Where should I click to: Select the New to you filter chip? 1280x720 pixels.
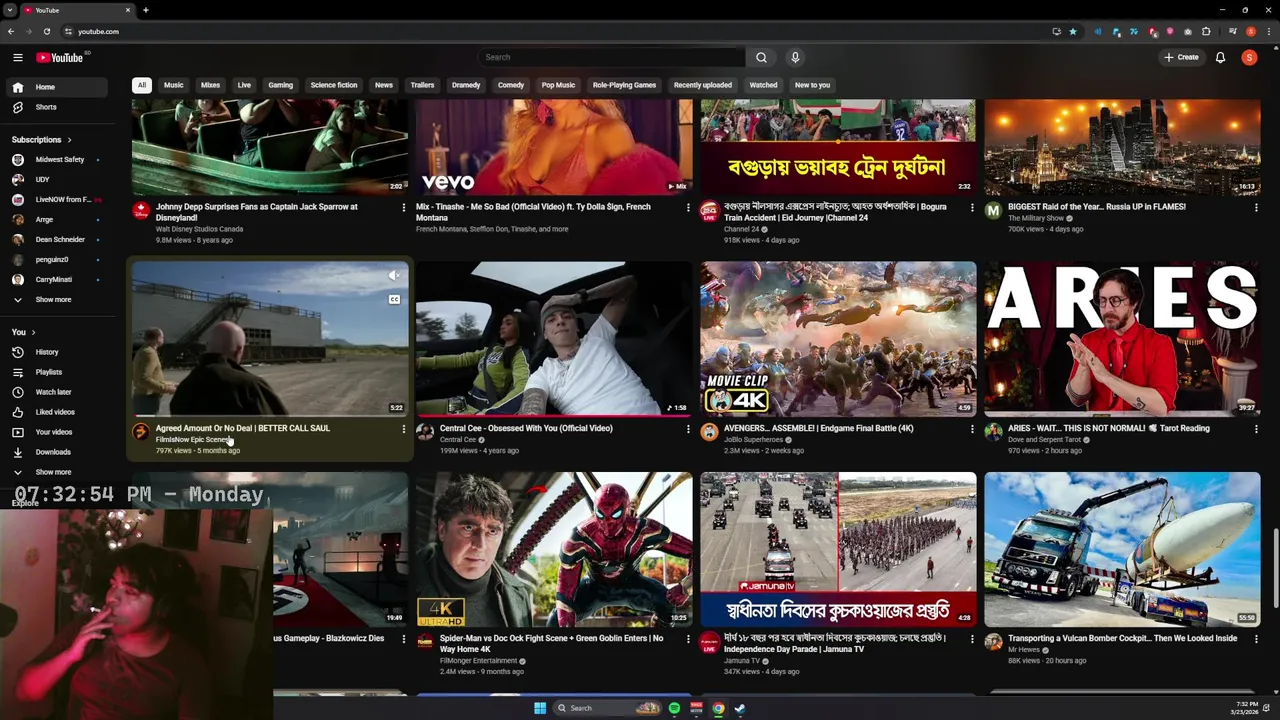click(812, 85)
